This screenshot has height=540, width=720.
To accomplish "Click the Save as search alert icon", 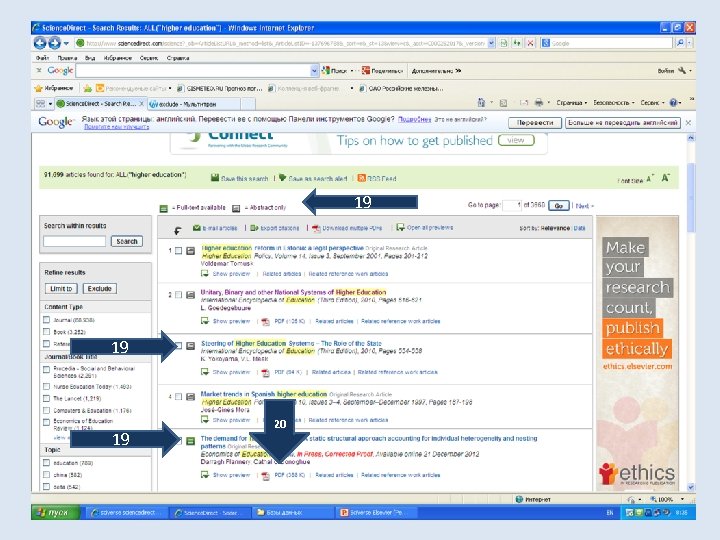I will click(x=282, y=178).
